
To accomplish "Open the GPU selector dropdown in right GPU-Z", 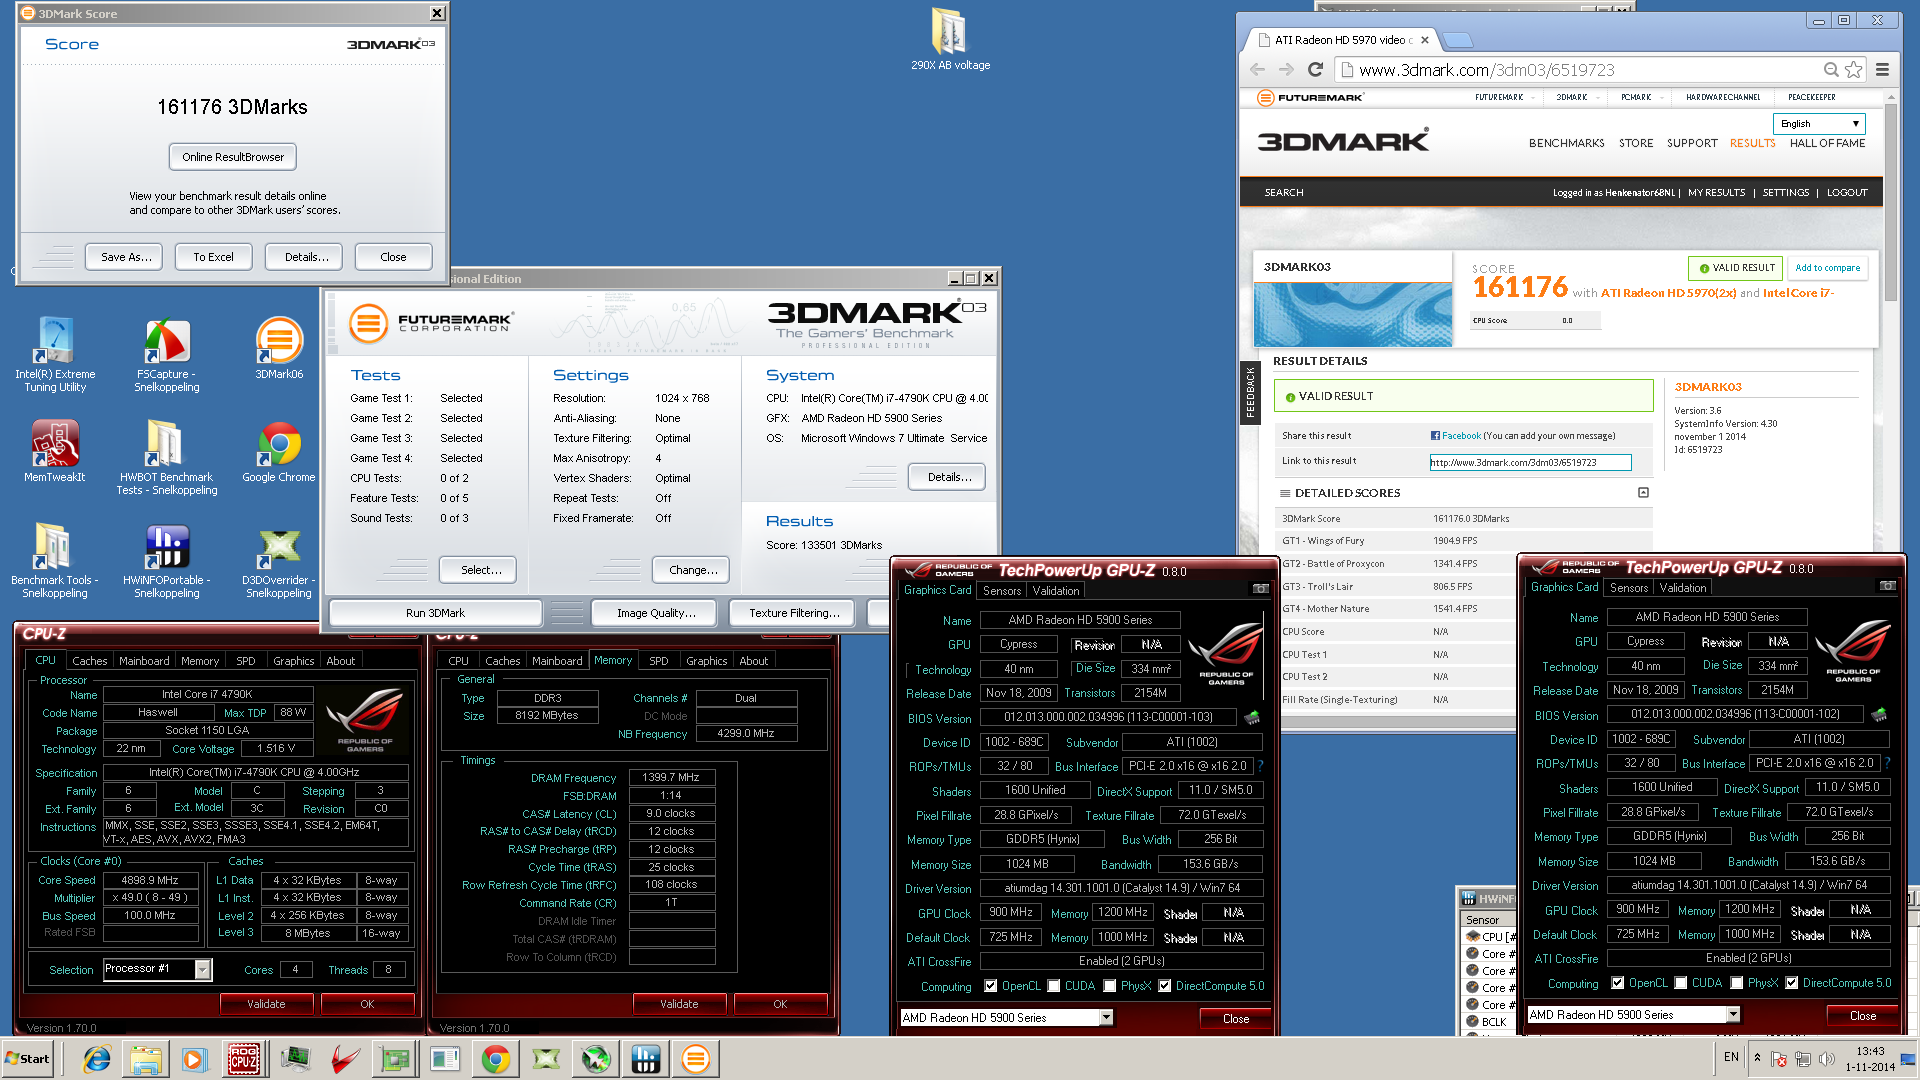I will pos(1733,1015).
